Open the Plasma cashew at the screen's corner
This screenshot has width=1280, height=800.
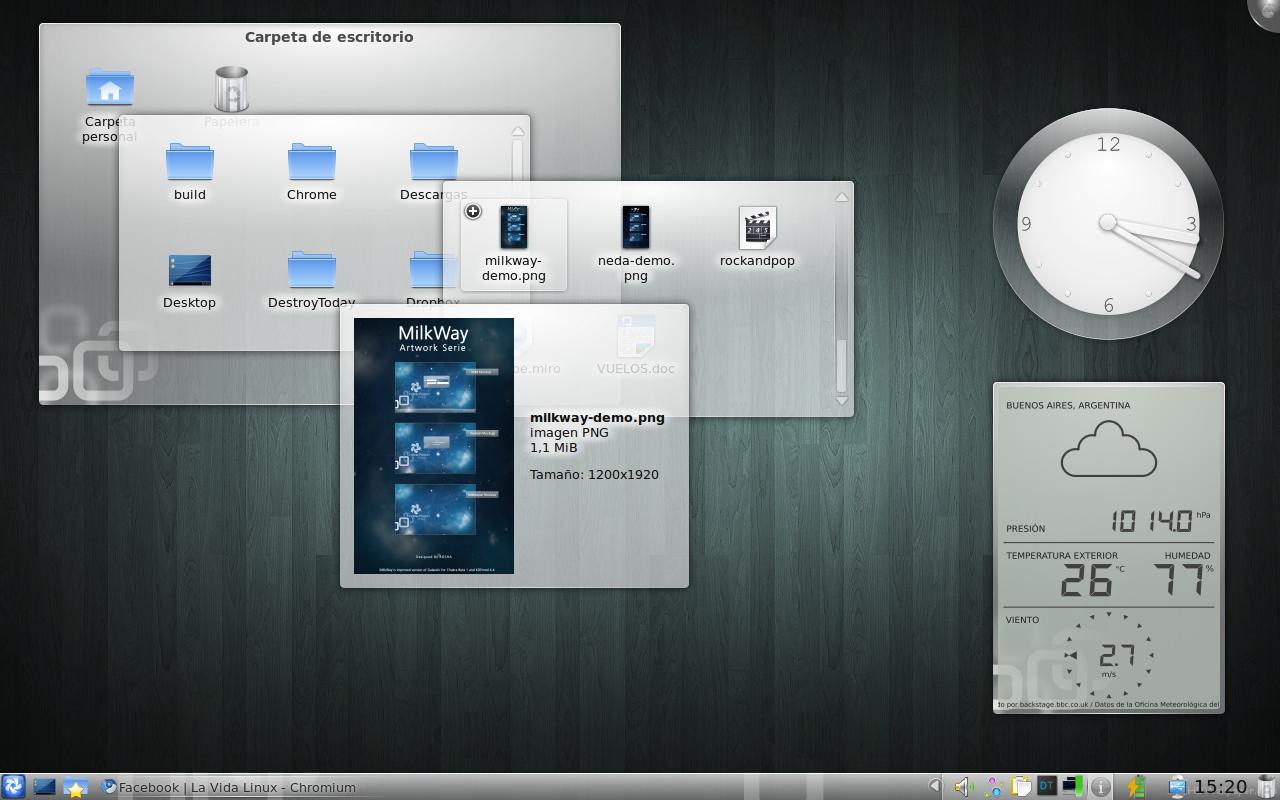point(1268,10)
